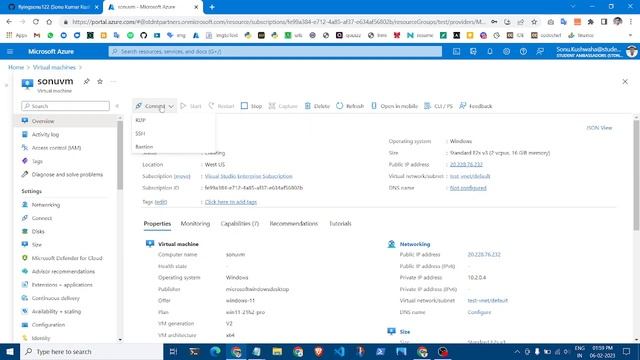The width and height of the screenshot is (640, 360).
Task: Switch to the Recommendations tab
Action: pyautogui.click(x=293, y=224)
